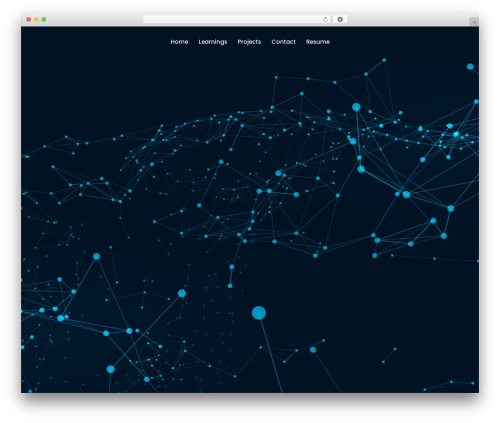Click the green fullscreen window dot
The width and height of the screenshot is (500, 423).
pyautogui.click(x=44, y=19)
